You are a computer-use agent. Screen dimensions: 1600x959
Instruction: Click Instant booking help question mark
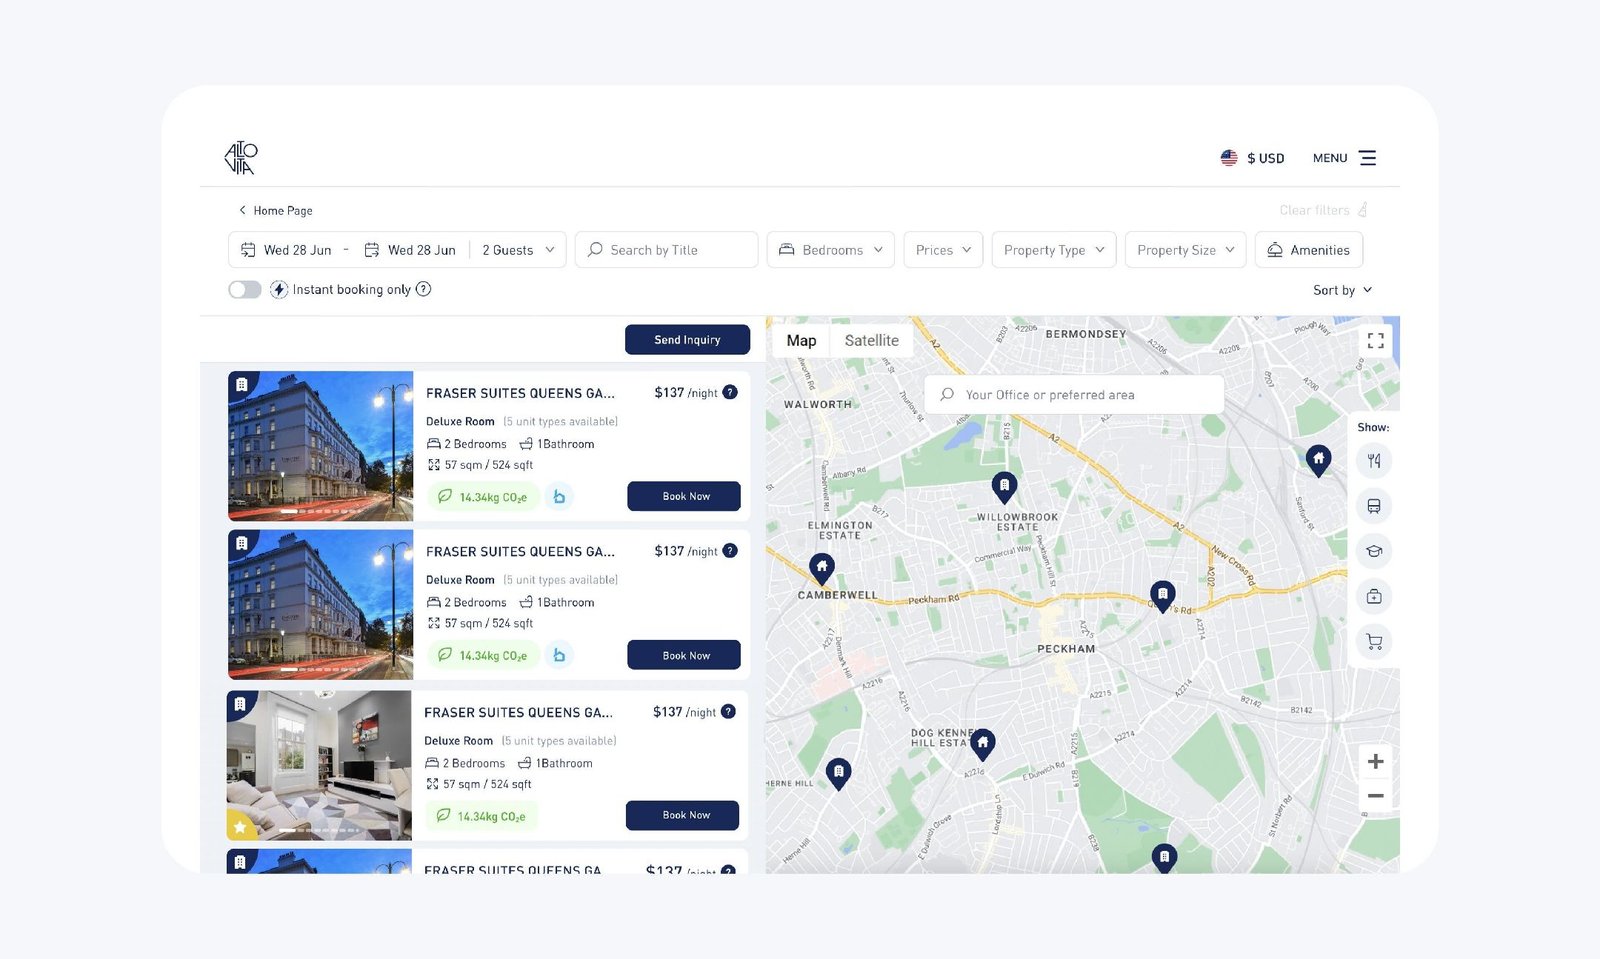tap(423, 289)
